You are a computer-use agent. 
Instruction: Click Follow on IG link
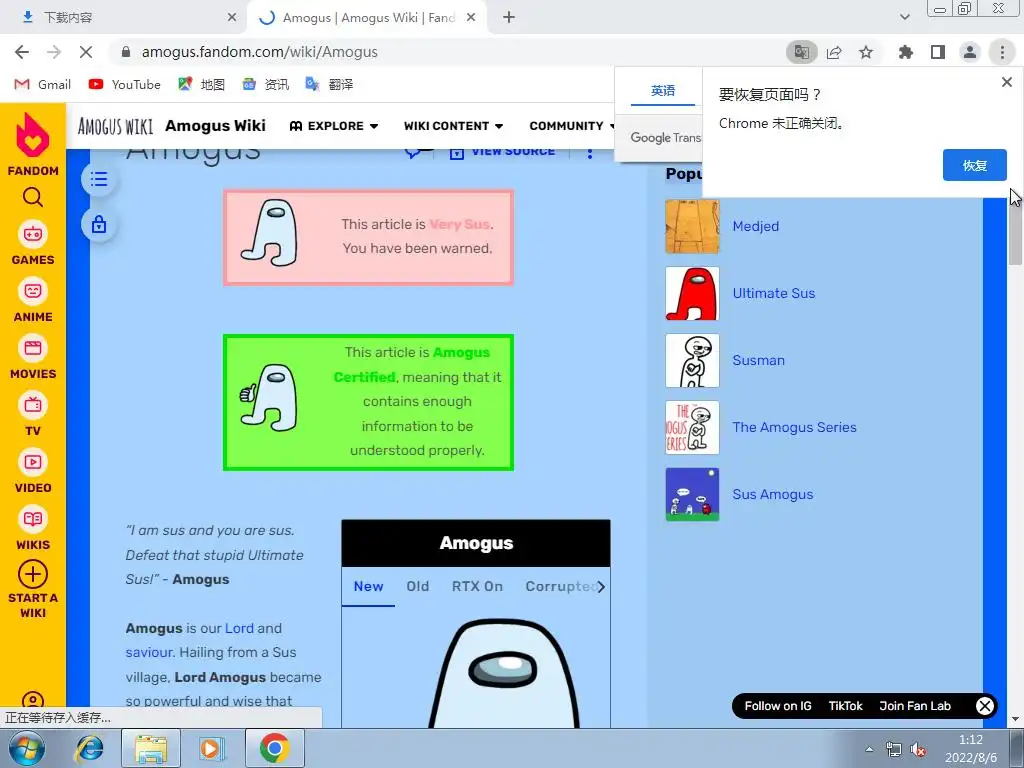[778, 706]
